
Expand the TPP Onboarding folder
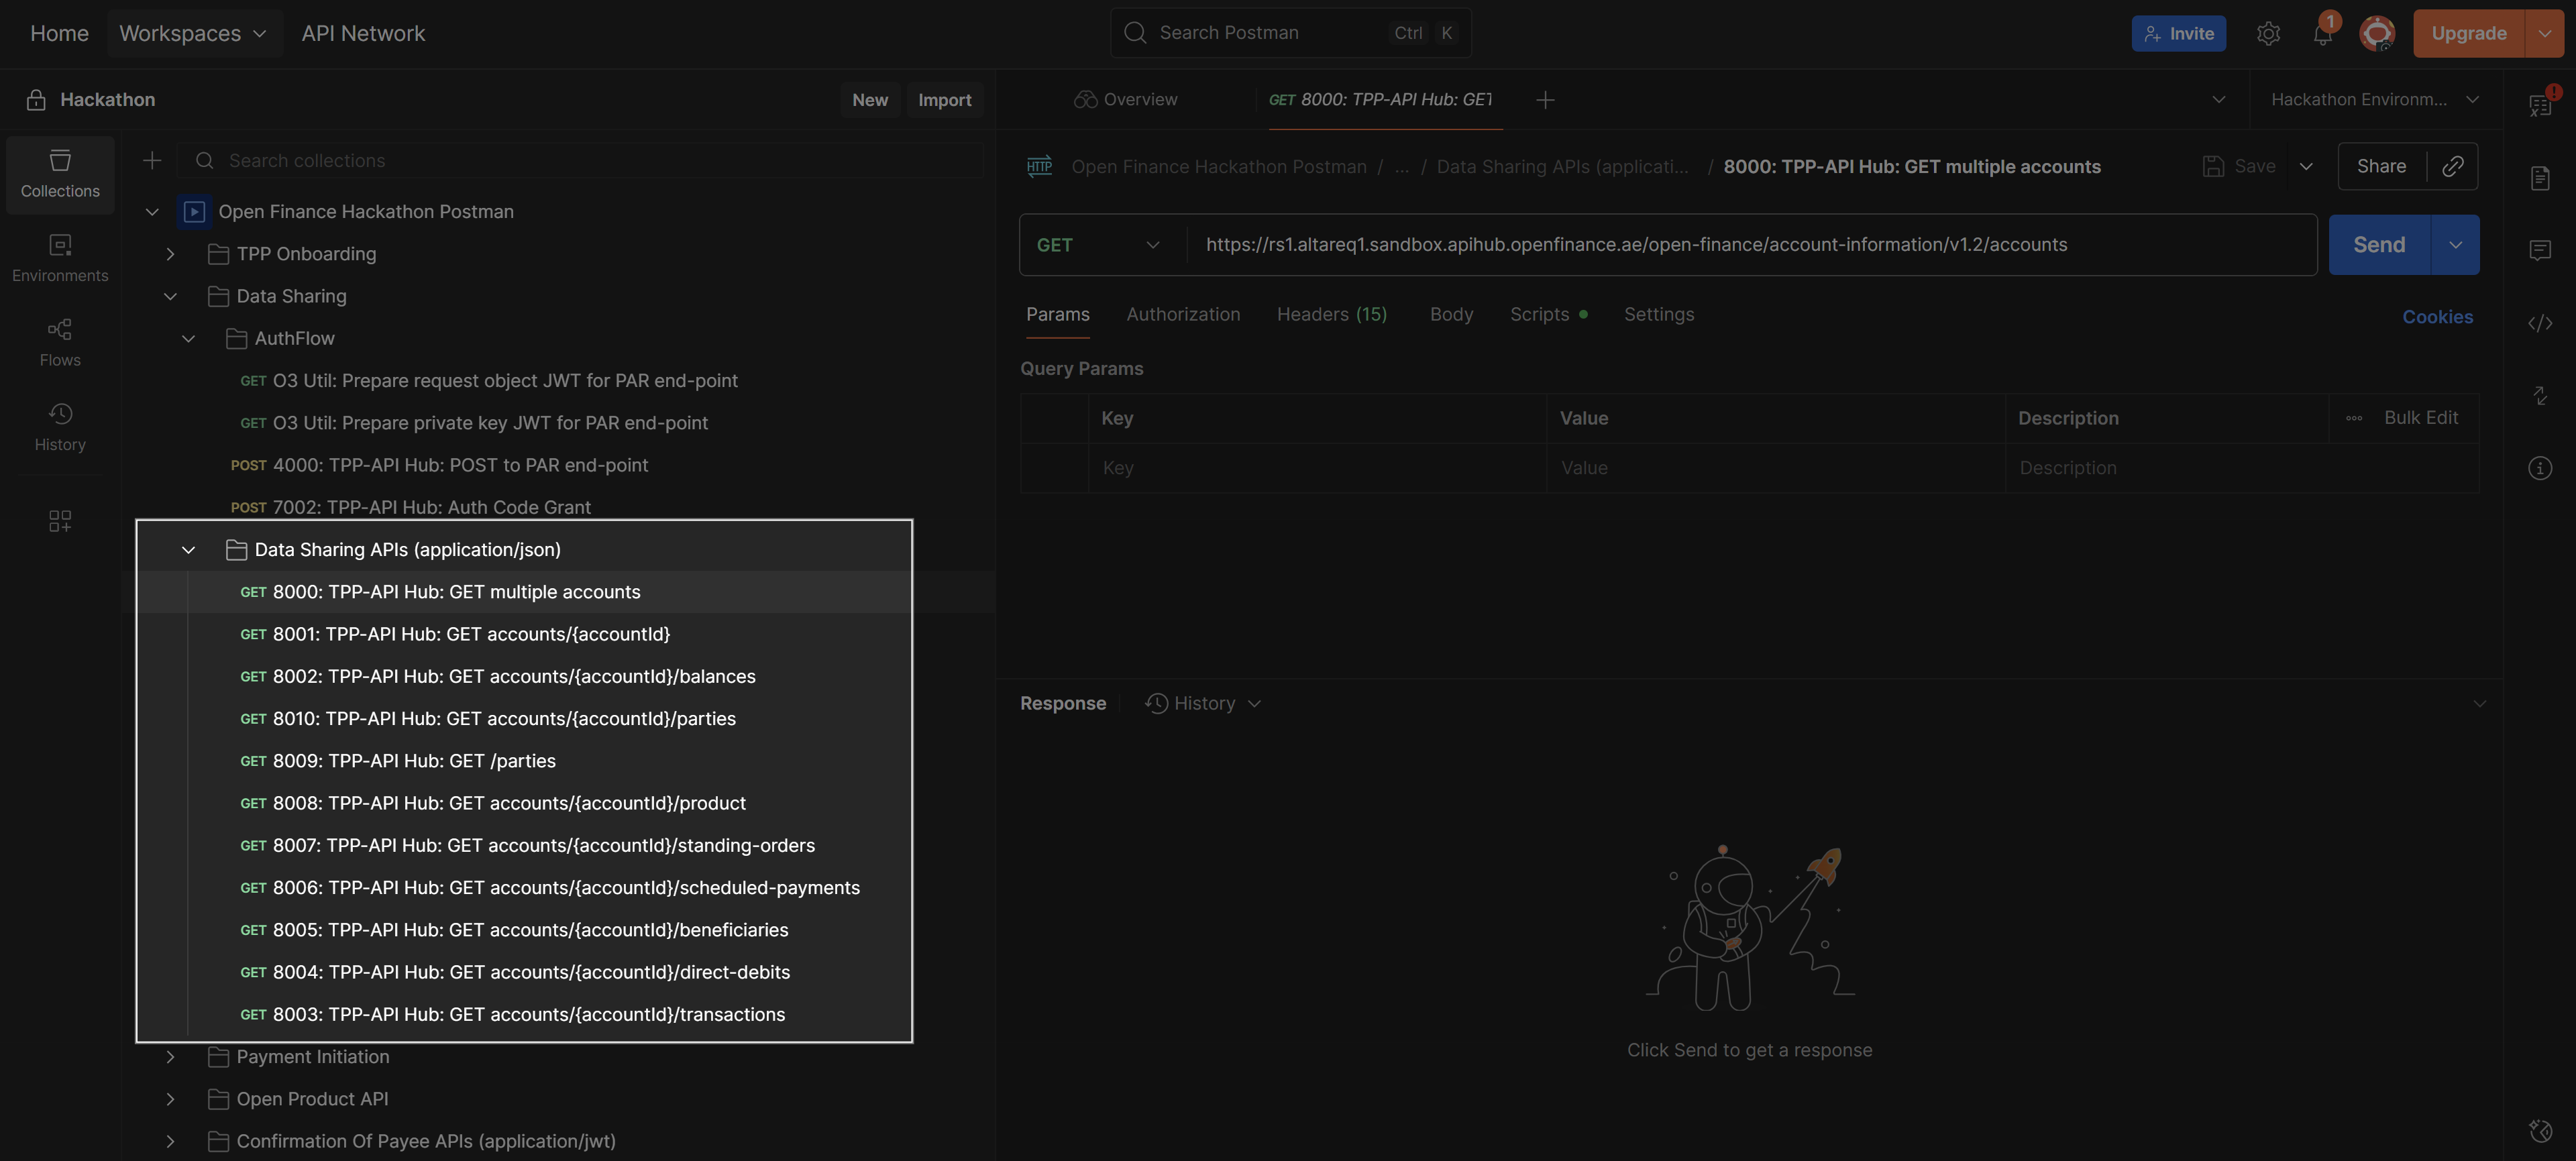[171, 254]
